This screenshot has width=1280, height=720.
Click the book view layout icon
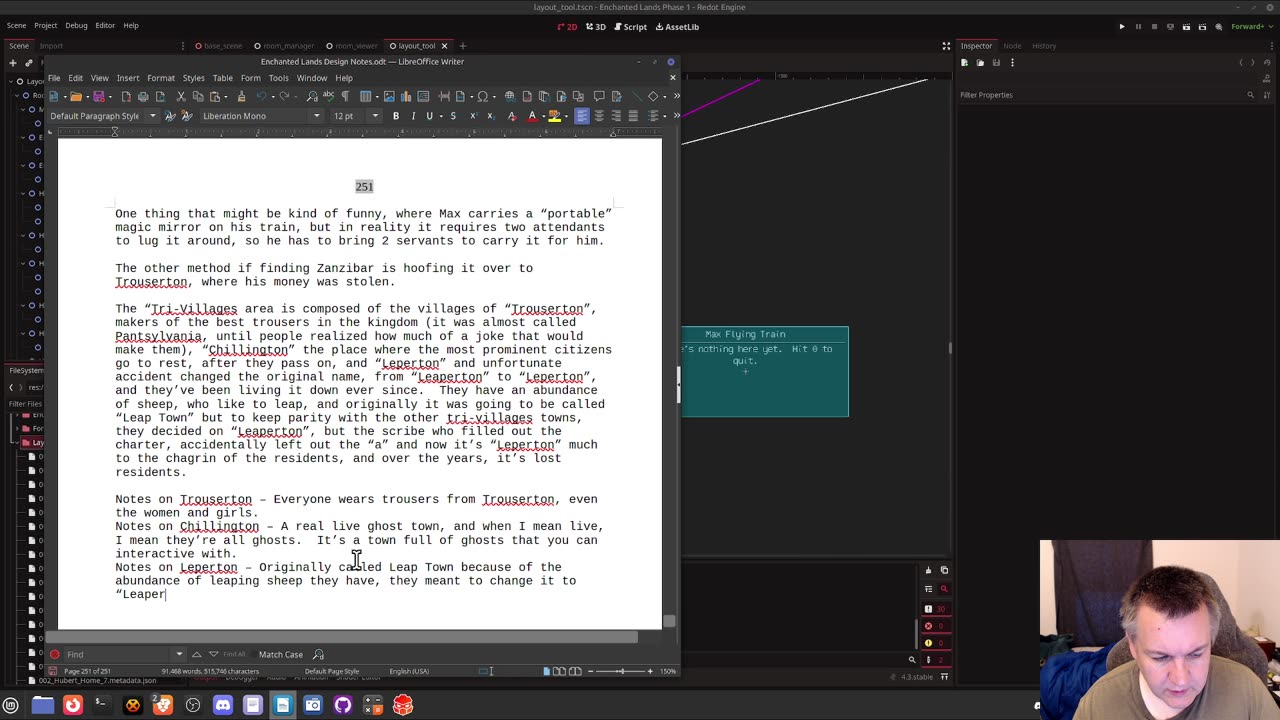(x=573, y=671)
